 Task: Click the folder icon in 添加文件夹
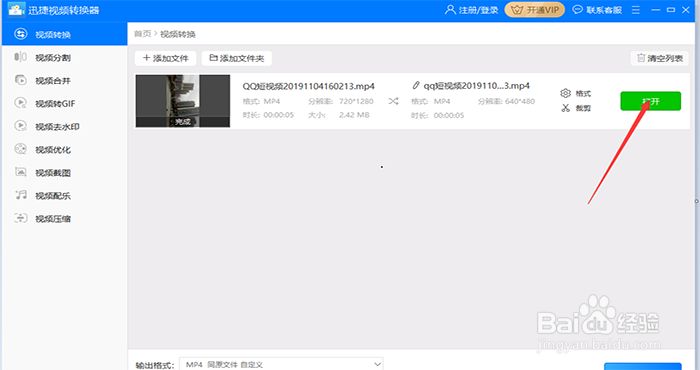(213, 58)
